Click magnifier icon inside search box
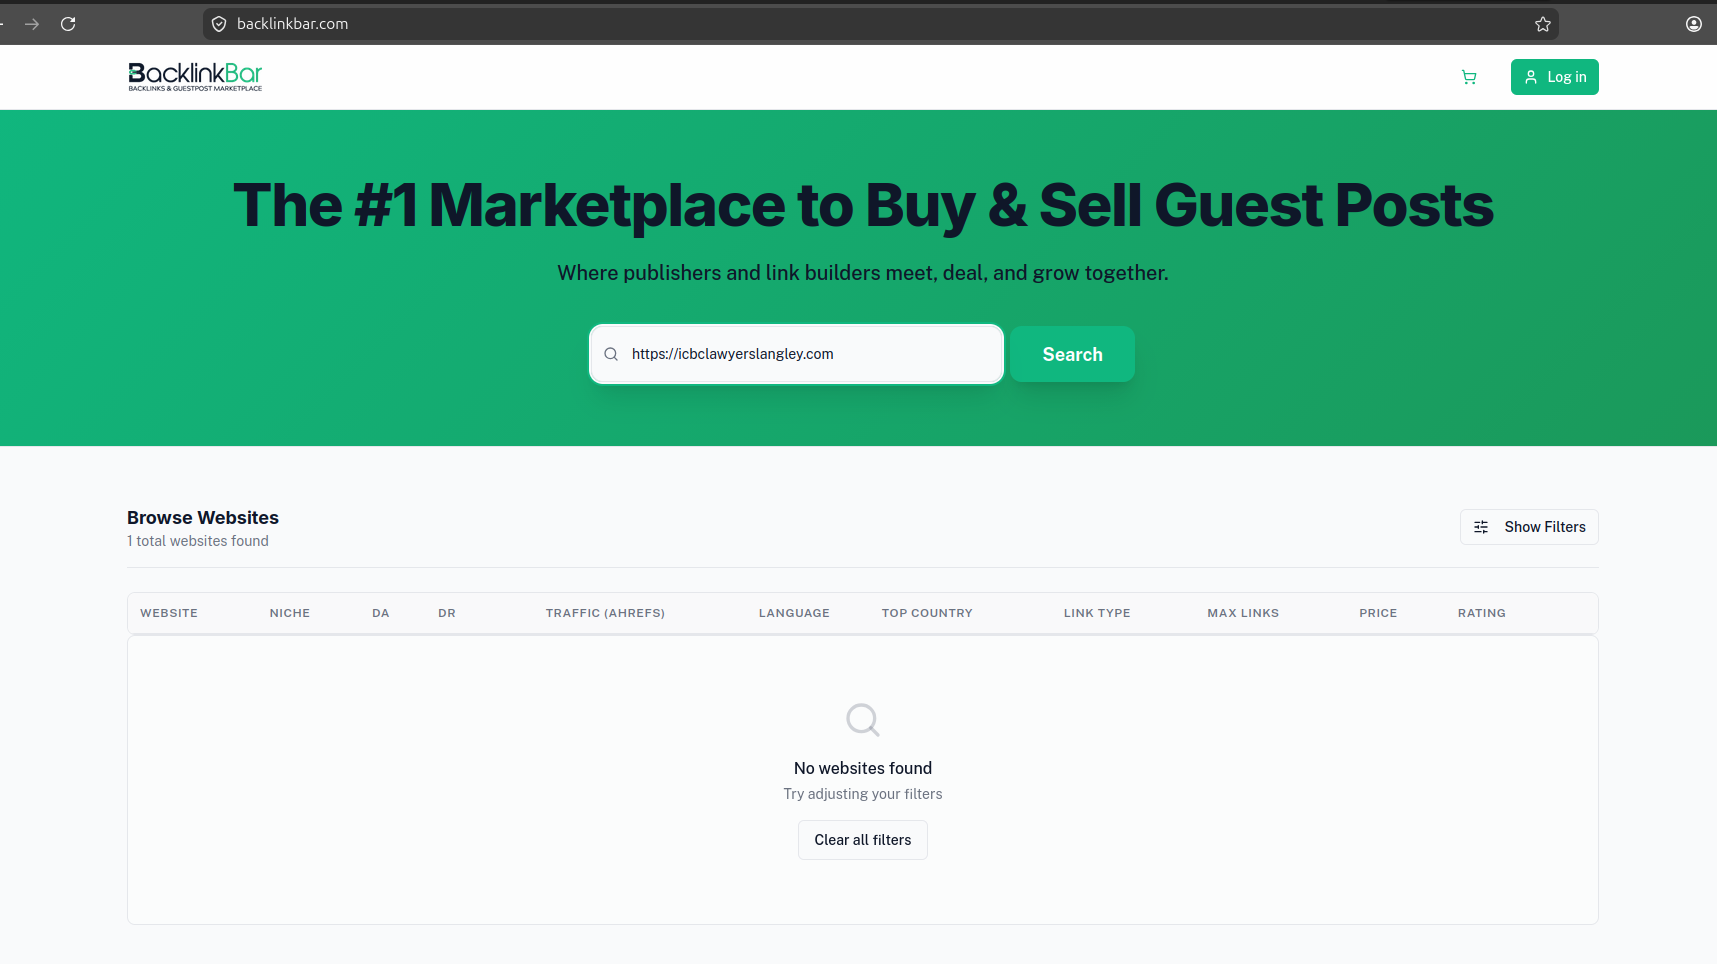The image size is (1717, 964). click(611, 354)
